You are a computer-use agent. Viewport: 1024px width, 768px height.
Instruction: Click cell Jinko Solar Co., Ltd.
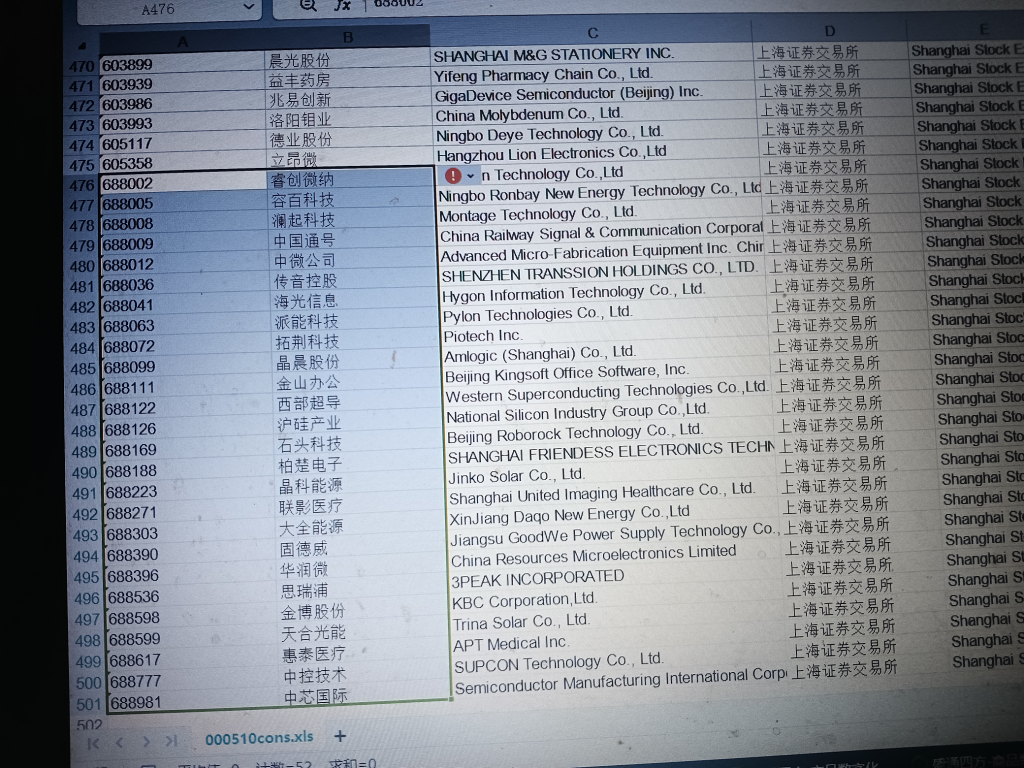coord(614,475)
